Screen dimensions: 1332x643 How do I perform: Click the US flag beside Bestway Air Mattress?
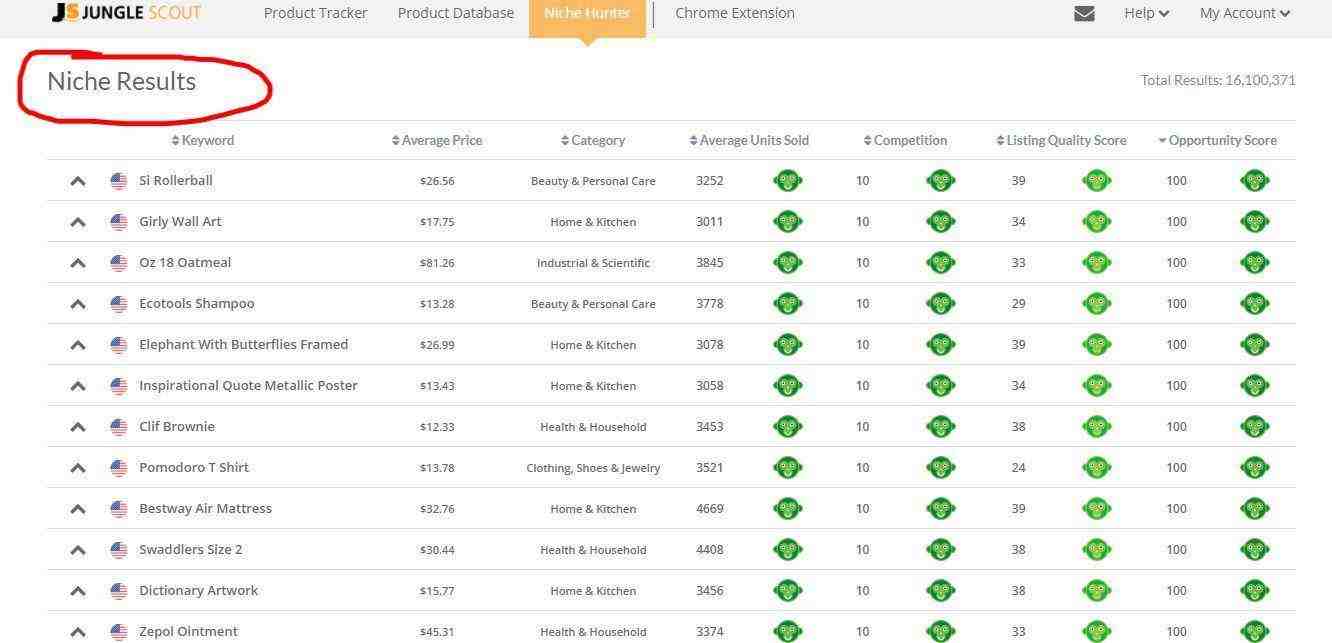click(119, 509)
